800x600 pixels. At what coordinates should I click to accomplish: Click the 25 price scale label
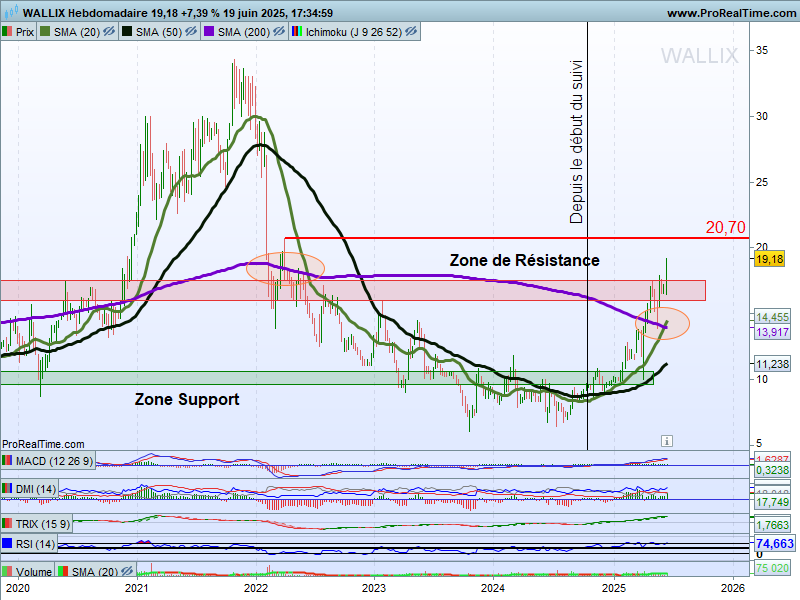coord(762,182)
